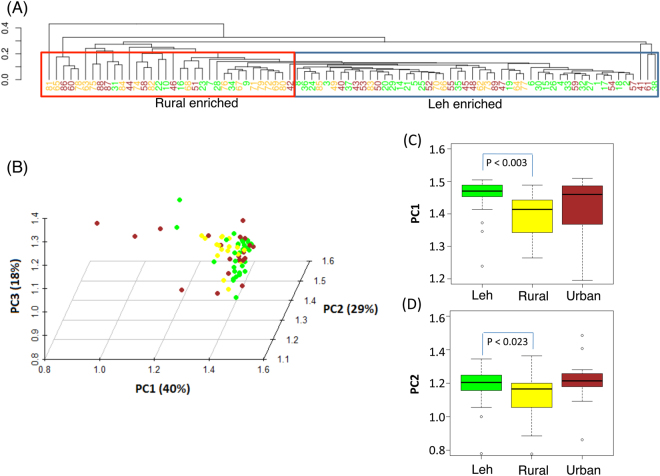The width and height of the screenshot is (660, 476).
Task: Click dendrogram leaf labeled 61 near right end
Action: click(647, 86)
